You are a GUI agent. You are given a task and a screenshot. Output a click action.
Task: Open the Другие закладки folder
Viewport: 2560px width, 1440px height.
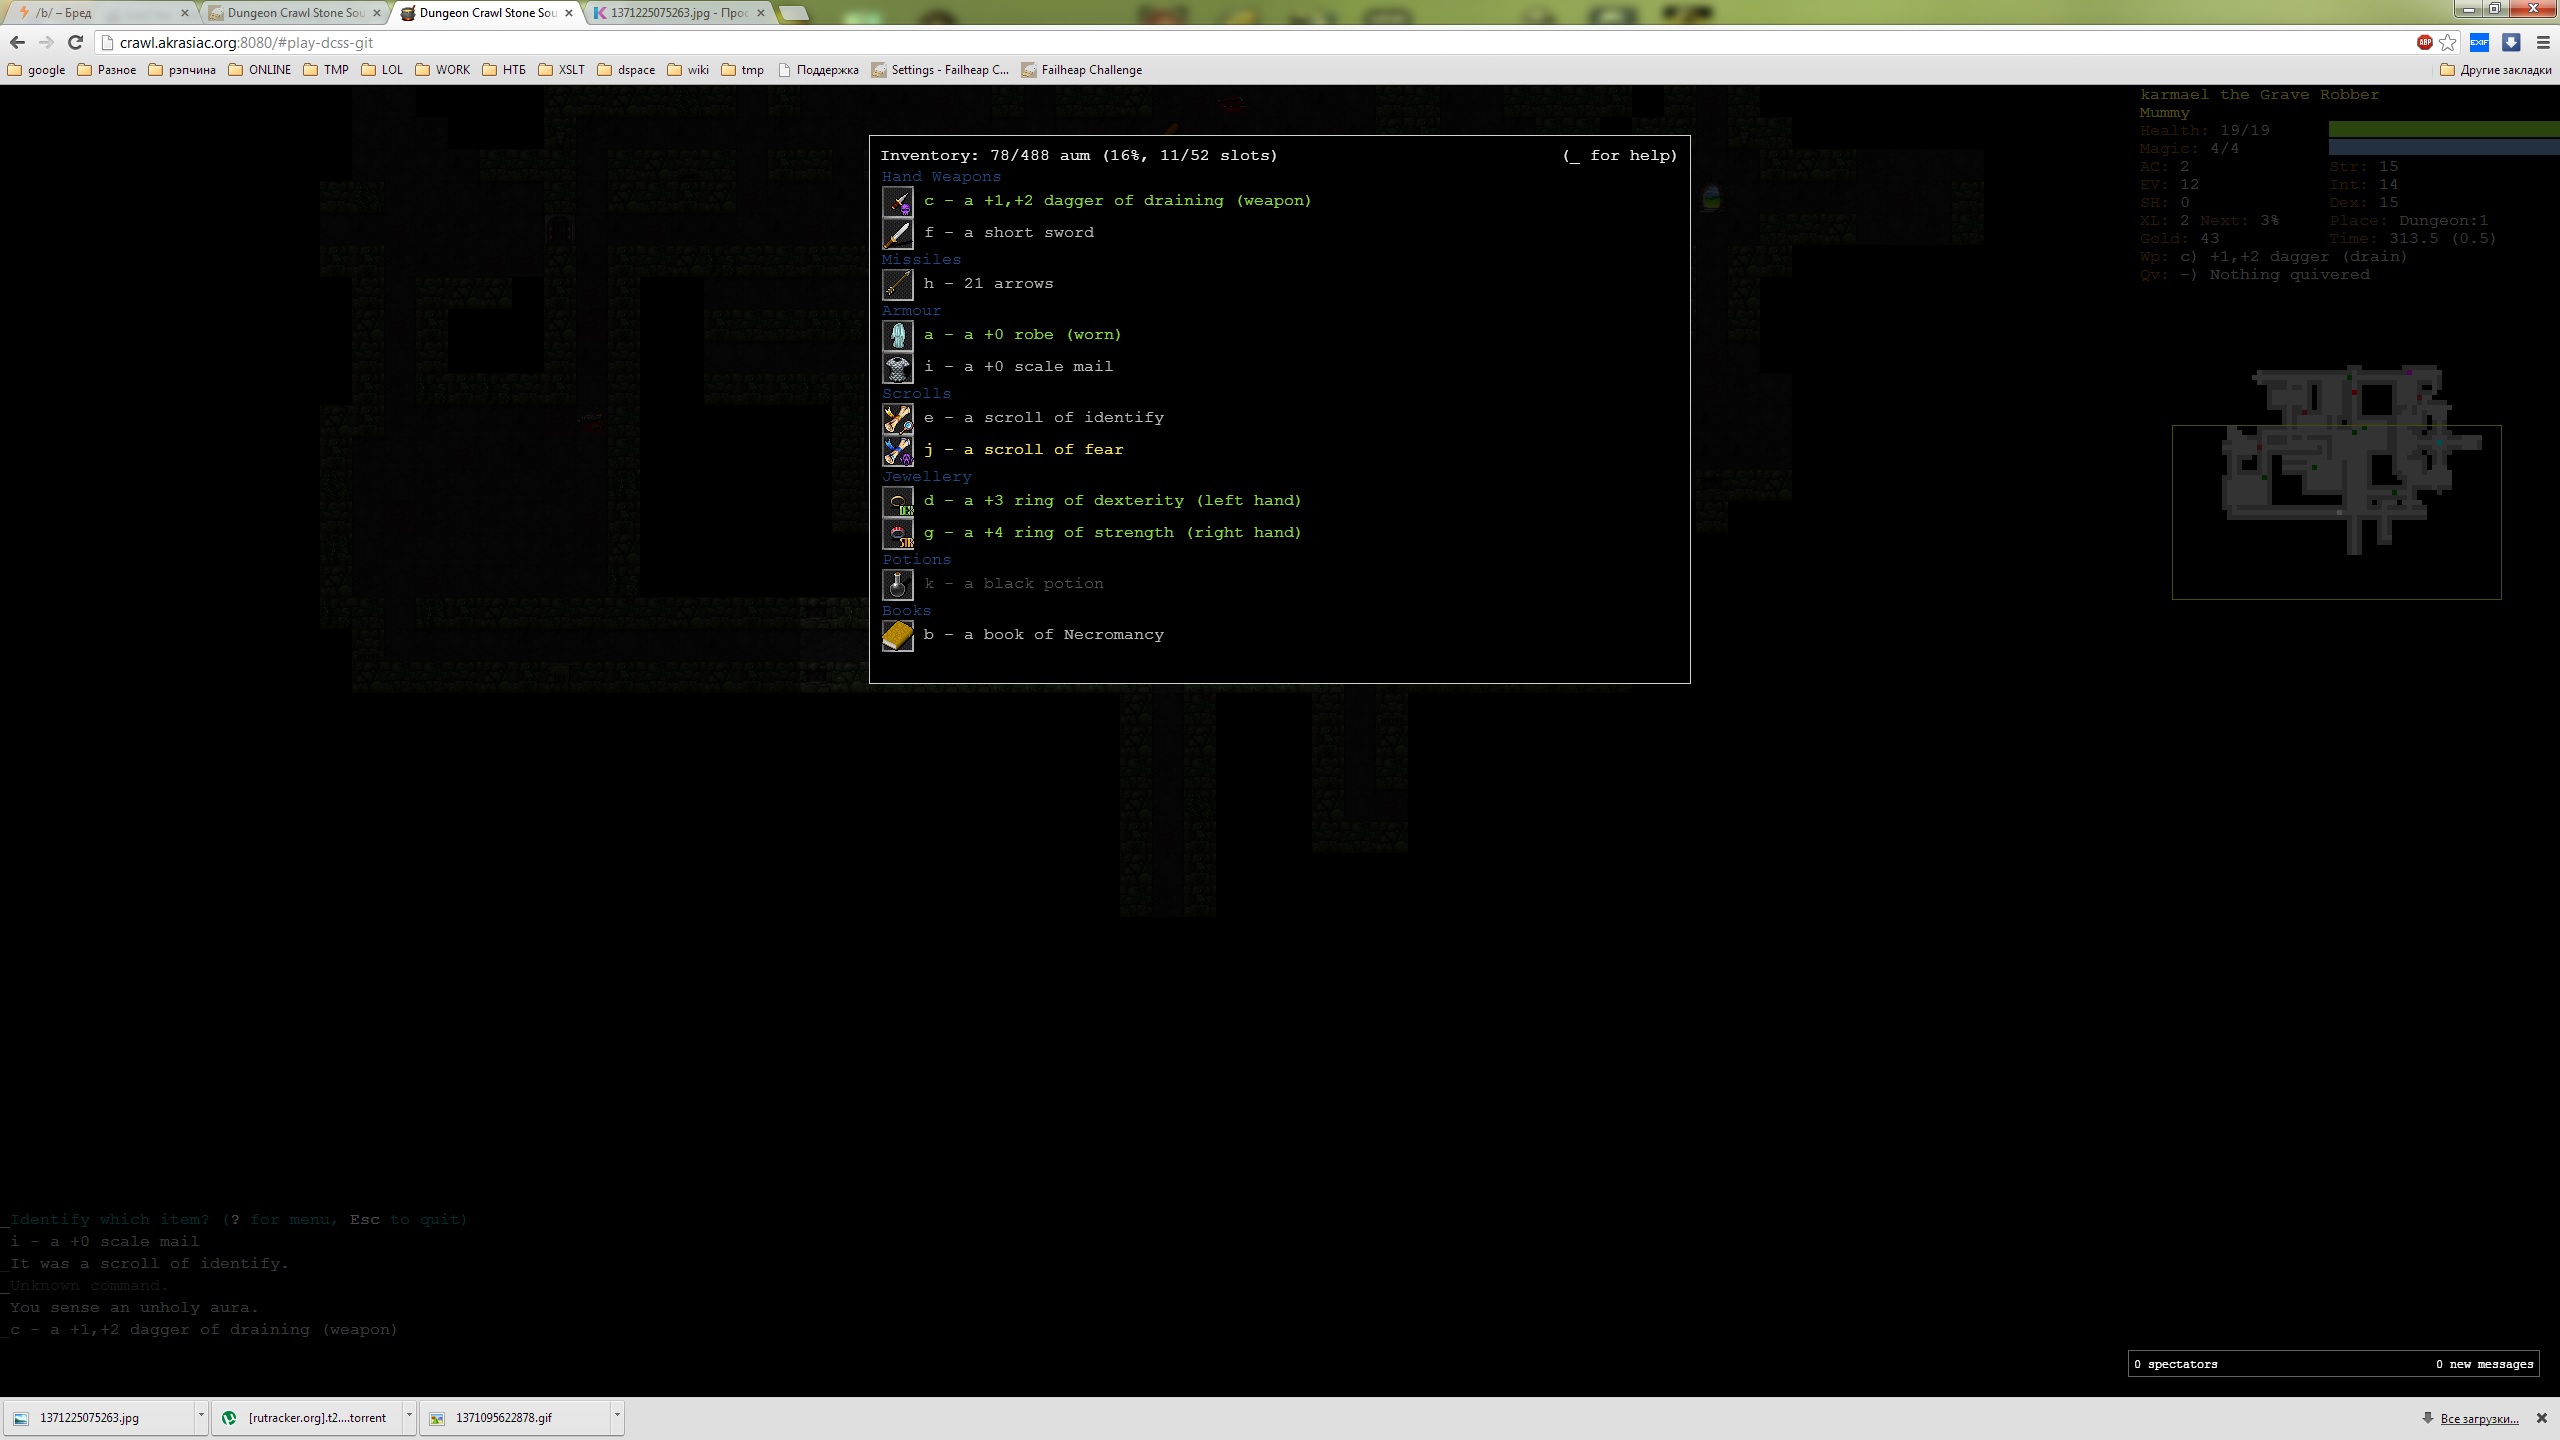point(2496,70)
